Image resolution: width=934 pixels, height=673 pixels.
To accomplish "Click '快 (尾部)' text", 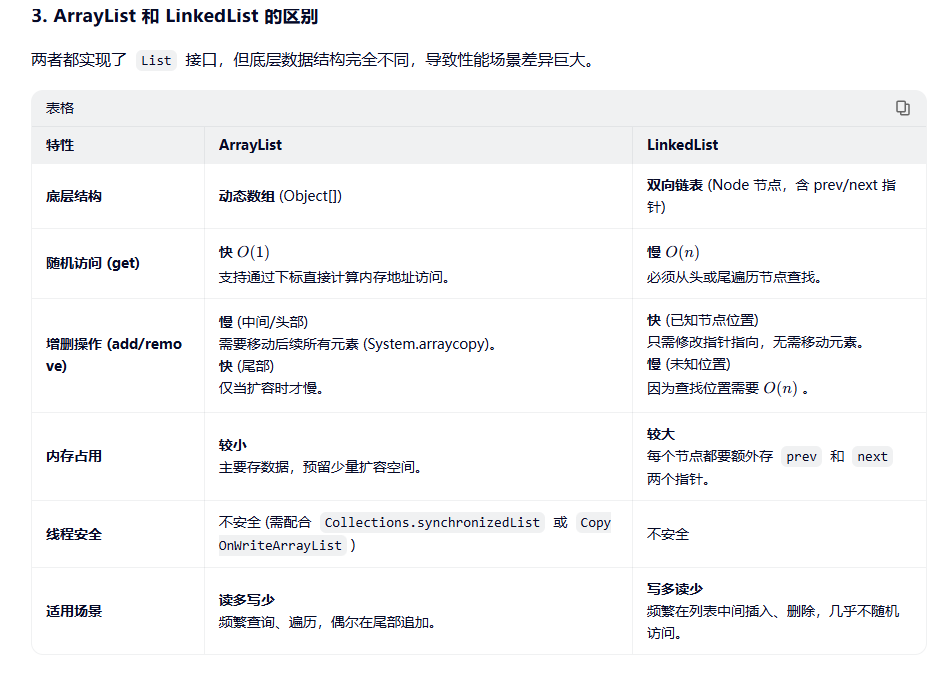I will click(x=246, y=366).
